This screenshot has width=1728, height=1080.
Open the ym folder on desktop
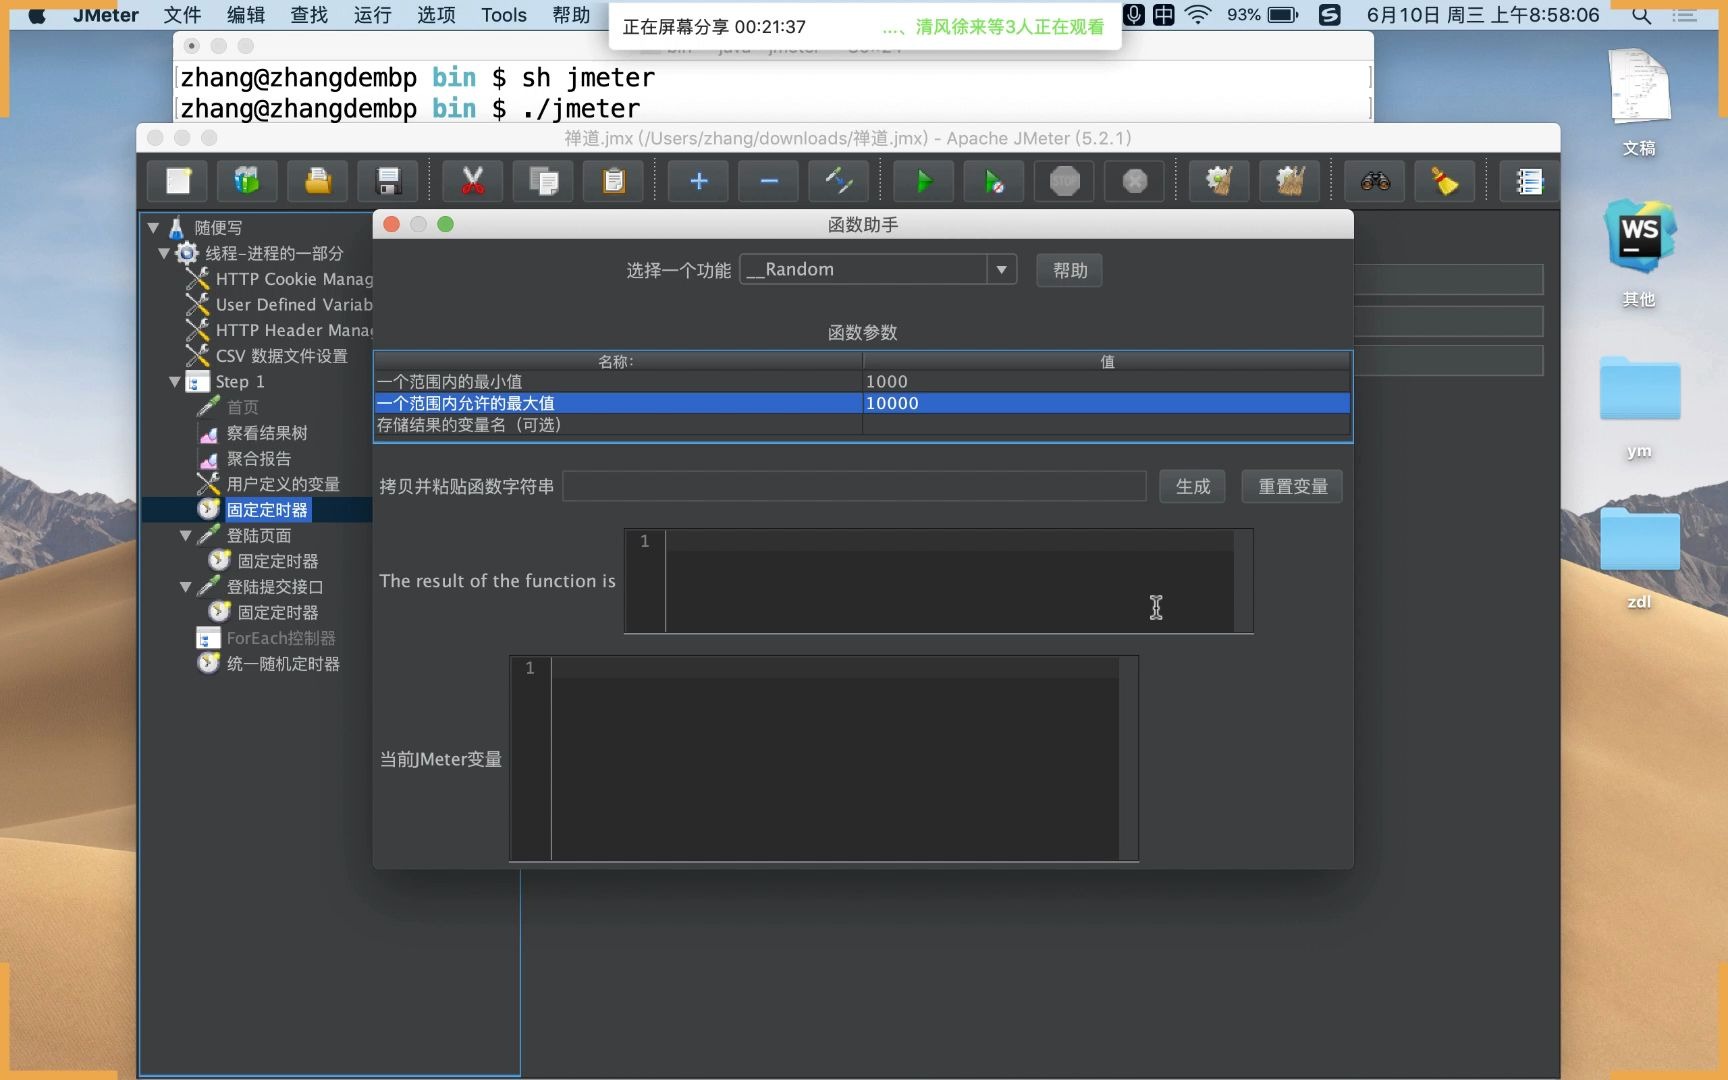[x=1640, y=388]
